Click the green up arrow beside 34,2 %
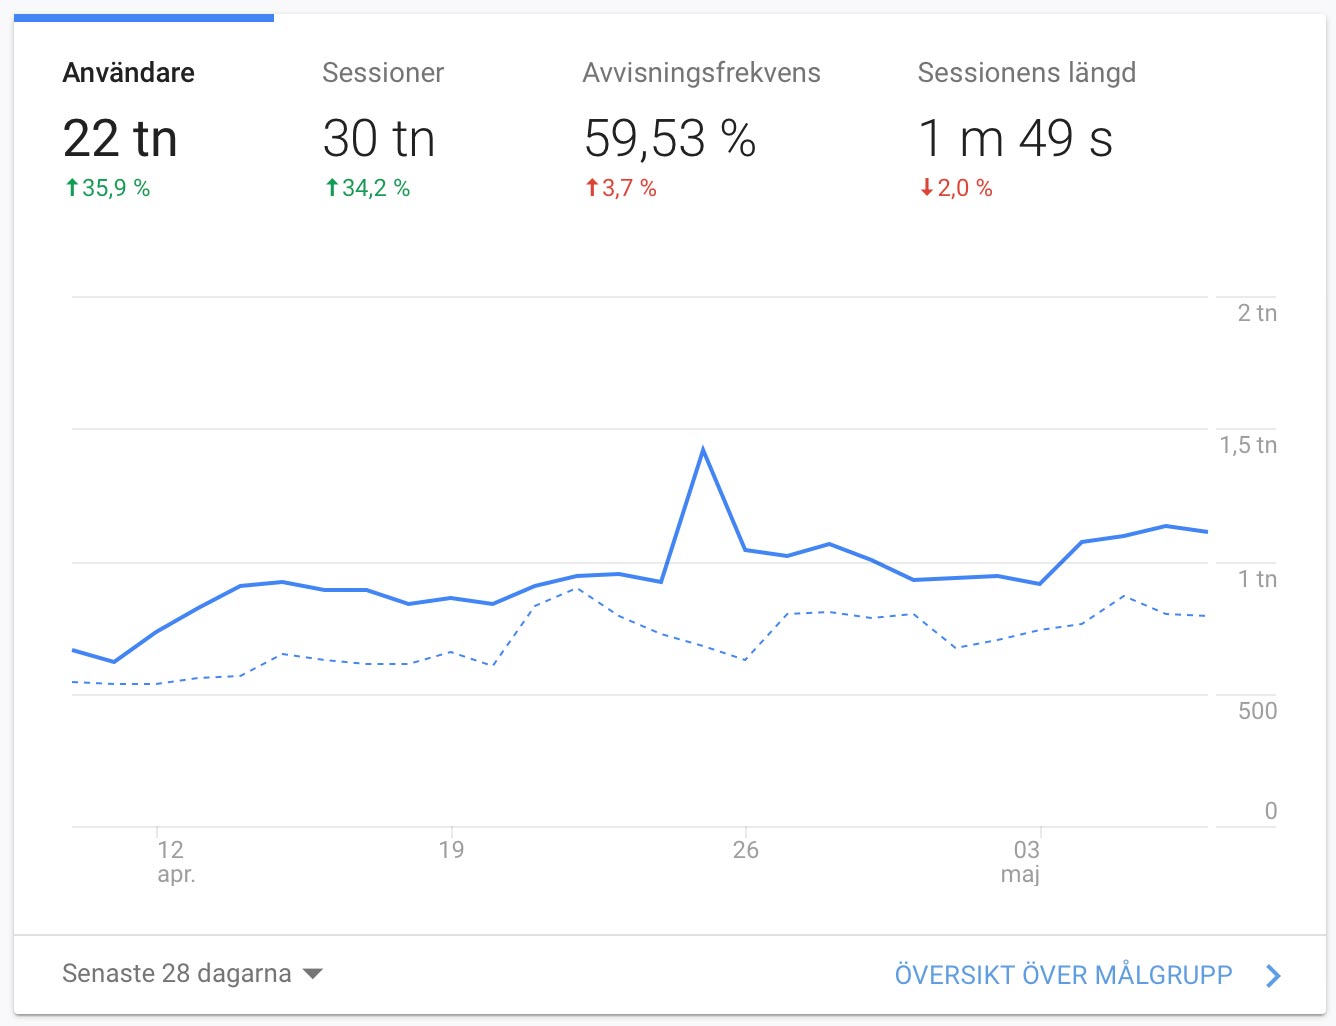The image size is (1336, 1026). (x=332, y=188)
